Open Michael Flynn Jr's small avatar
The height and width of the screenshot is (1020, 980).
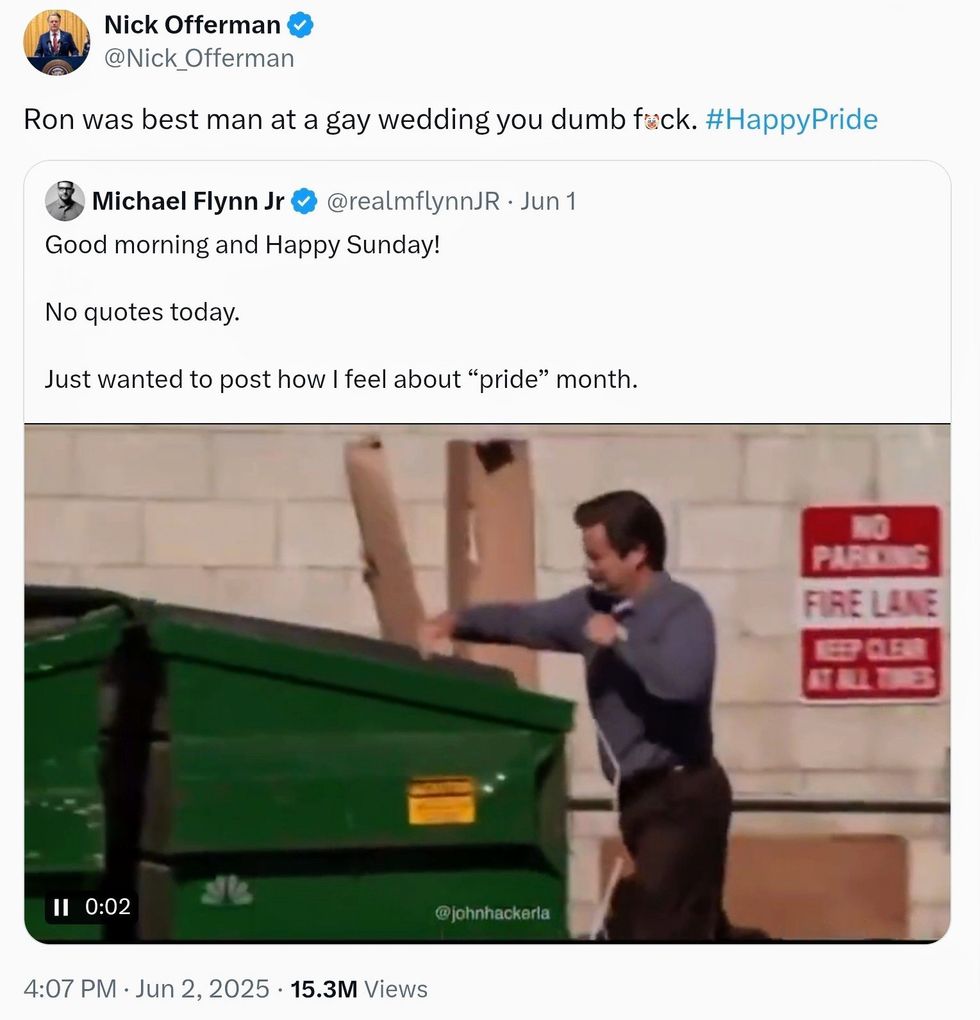[65, 201]
